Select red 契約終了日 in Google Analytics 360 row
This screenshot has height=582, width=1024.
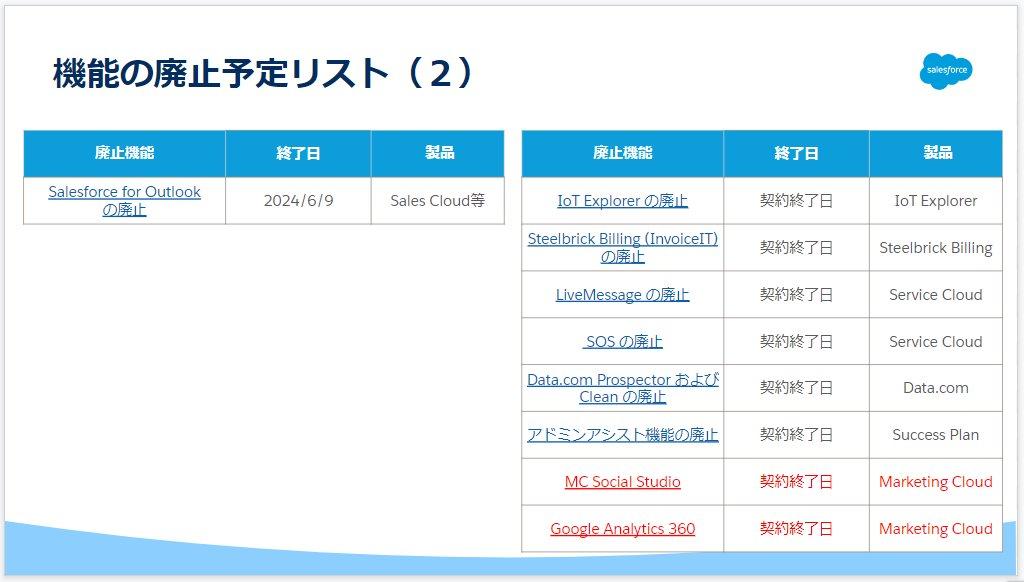[796, 528]
